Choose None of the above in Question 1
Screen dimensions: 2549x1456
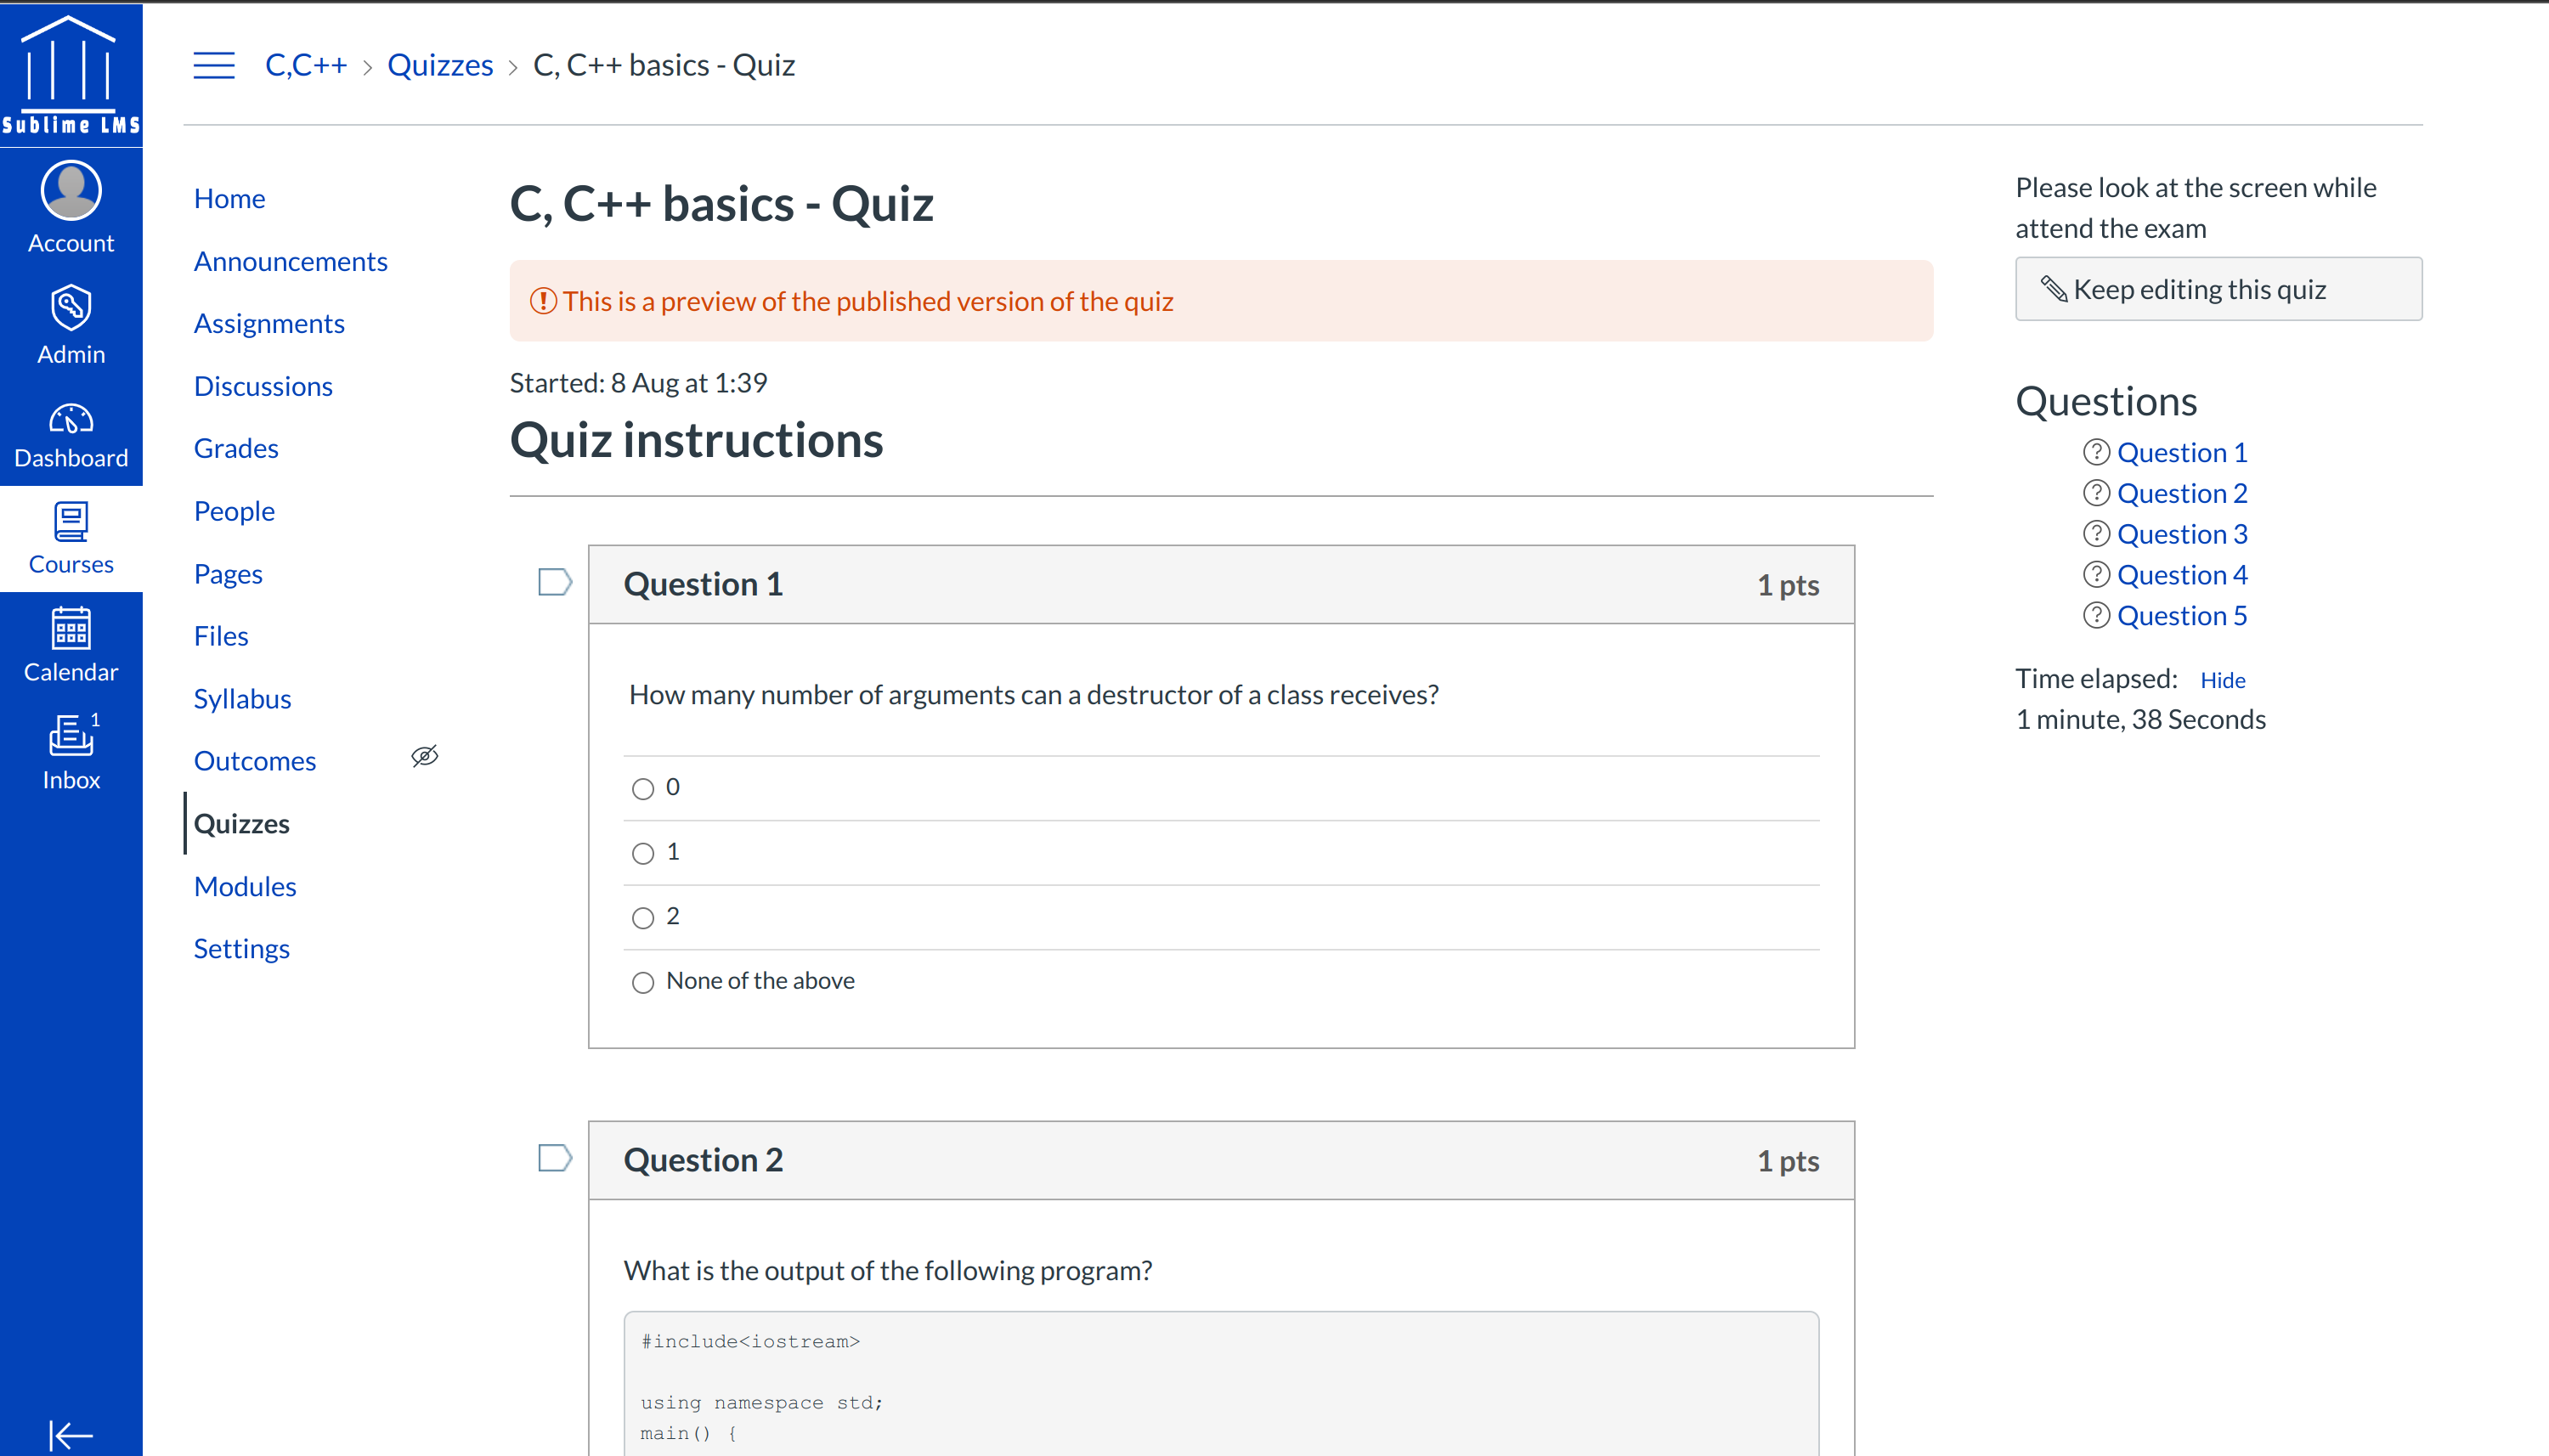tap(643, 982)
